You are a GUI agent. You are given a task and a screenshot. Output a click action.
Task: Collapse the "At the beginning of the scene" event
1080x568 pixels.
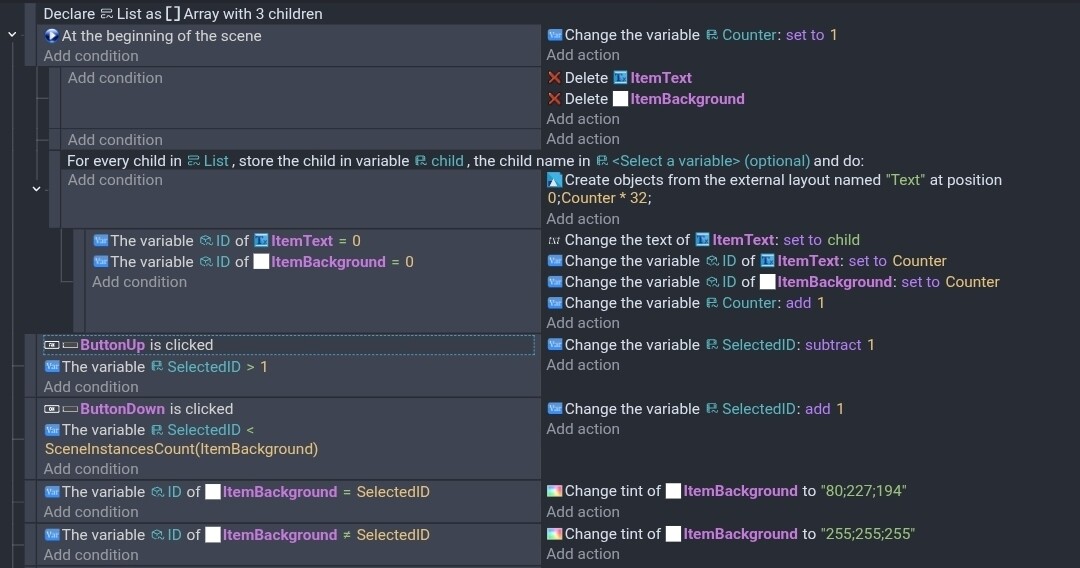tap(12, 35)
